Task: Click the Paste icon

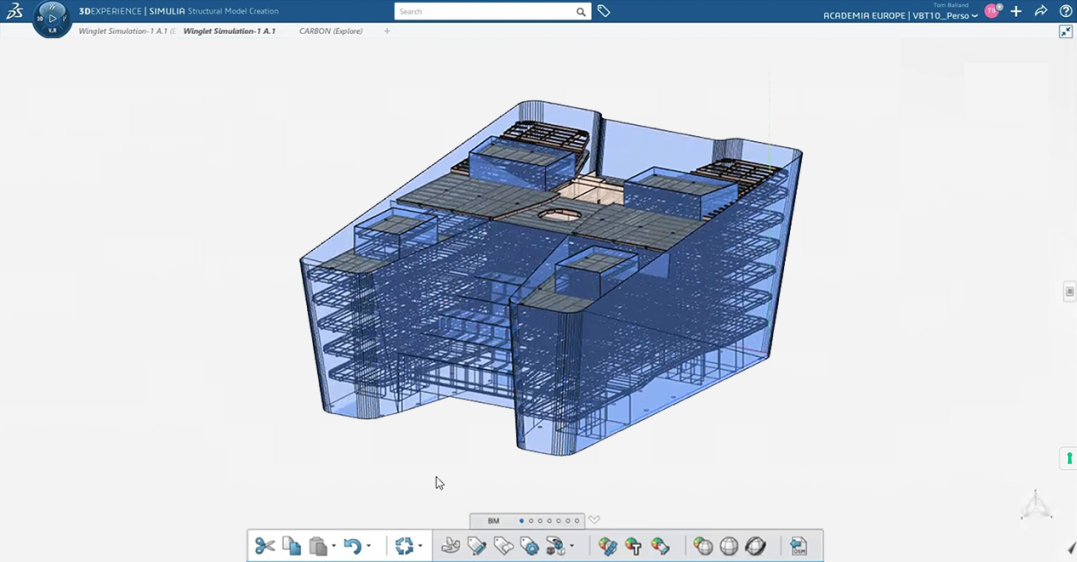Action: point(317,546)
